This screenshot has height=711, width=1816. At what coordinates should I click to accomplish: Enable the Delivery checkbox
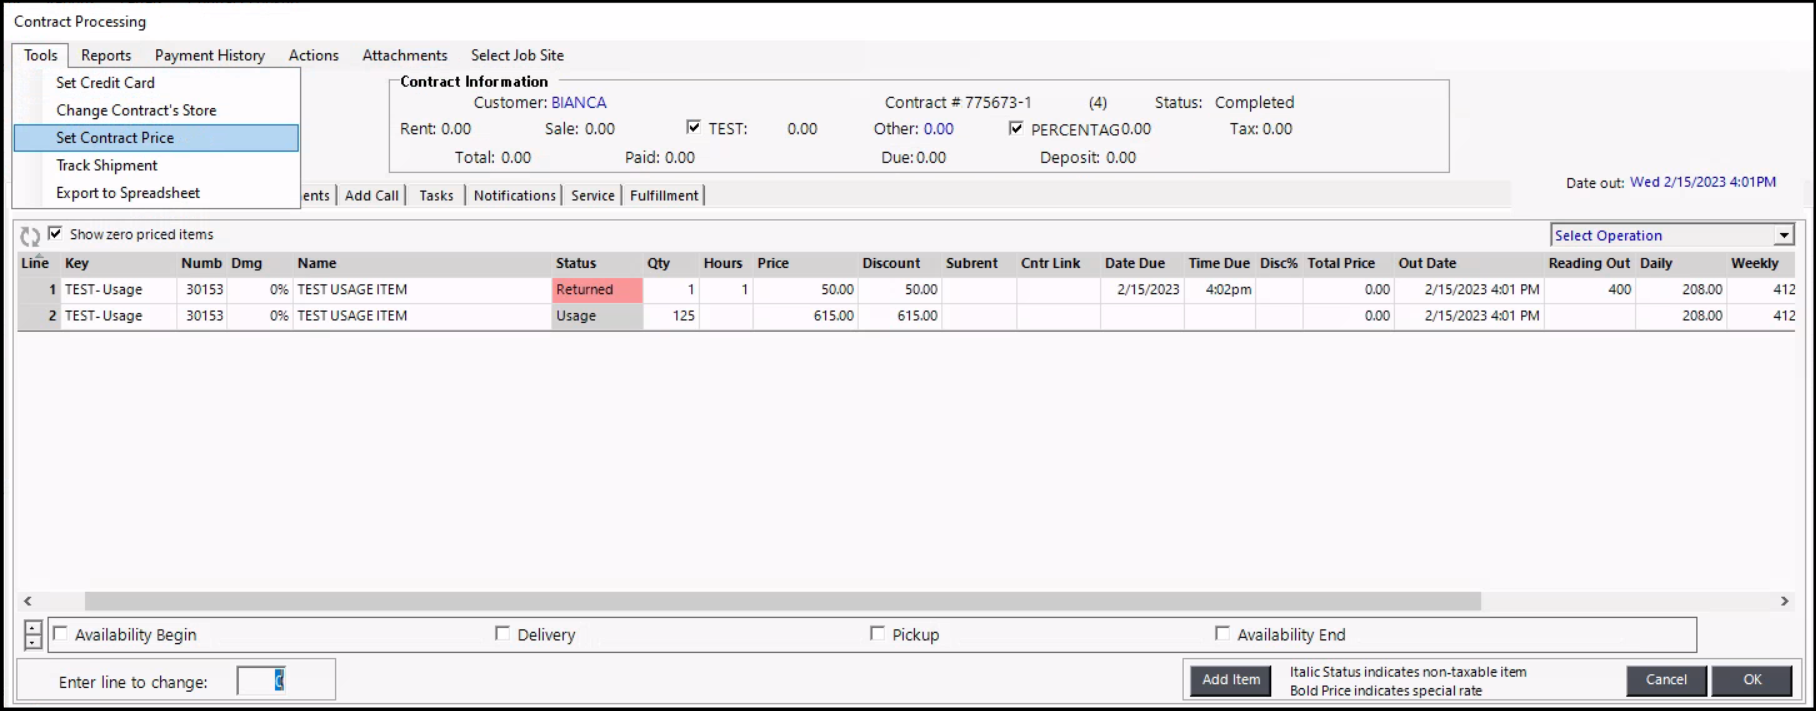pos(502,634)
